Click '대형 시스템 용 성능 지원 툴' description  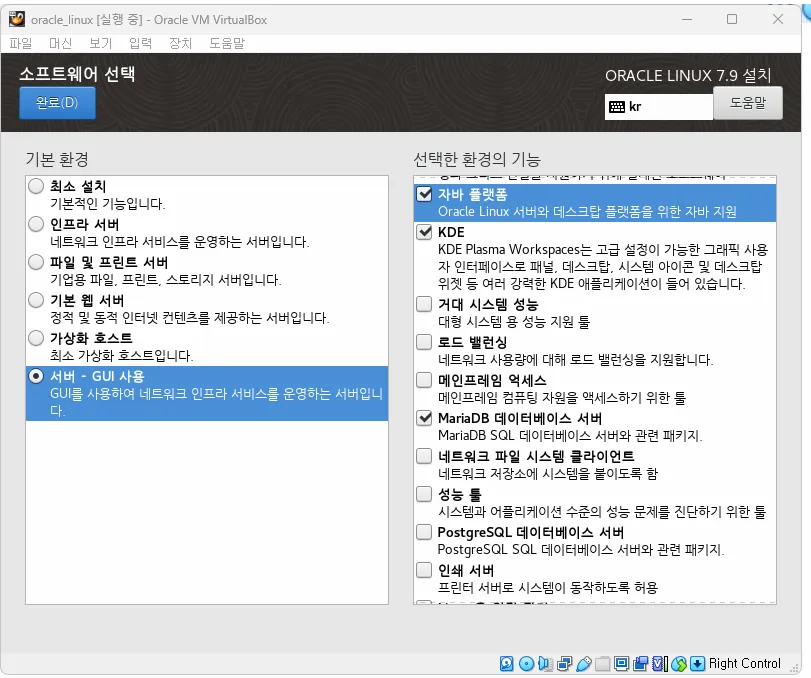pyautogui.click(x=514, y=322)
